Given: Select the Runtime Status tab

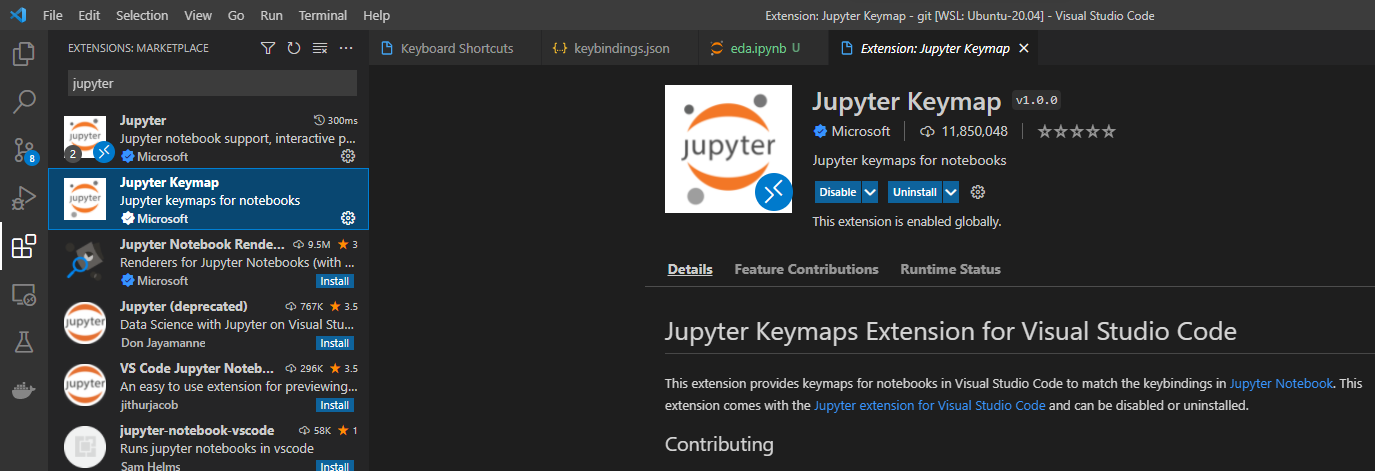Looking at the screenshot, I should click(x=950, y=269).
